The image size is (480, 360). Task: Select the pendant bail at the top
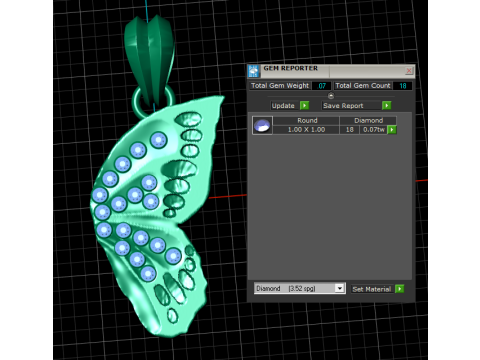(149, 60)
